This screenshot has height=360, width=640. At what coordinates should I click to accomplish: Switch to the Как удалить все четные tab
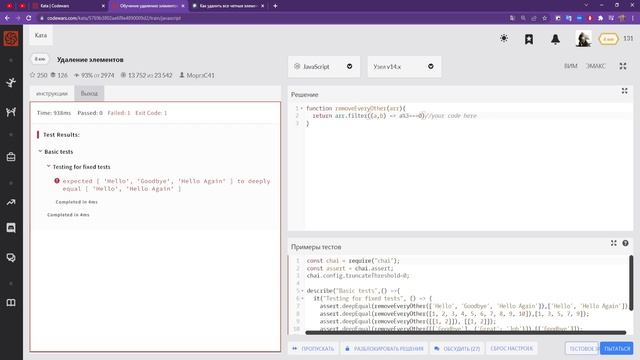(x=228, y=6)
